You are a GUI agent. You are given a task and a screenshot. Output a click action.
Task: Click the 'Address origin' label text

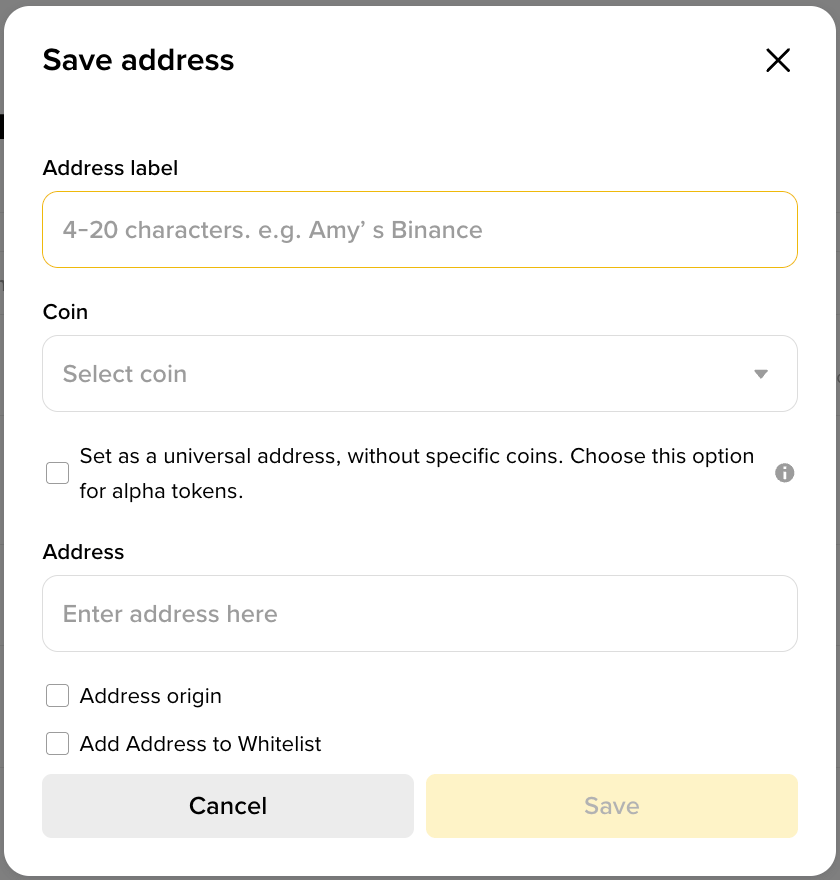(x=151, y=696)
